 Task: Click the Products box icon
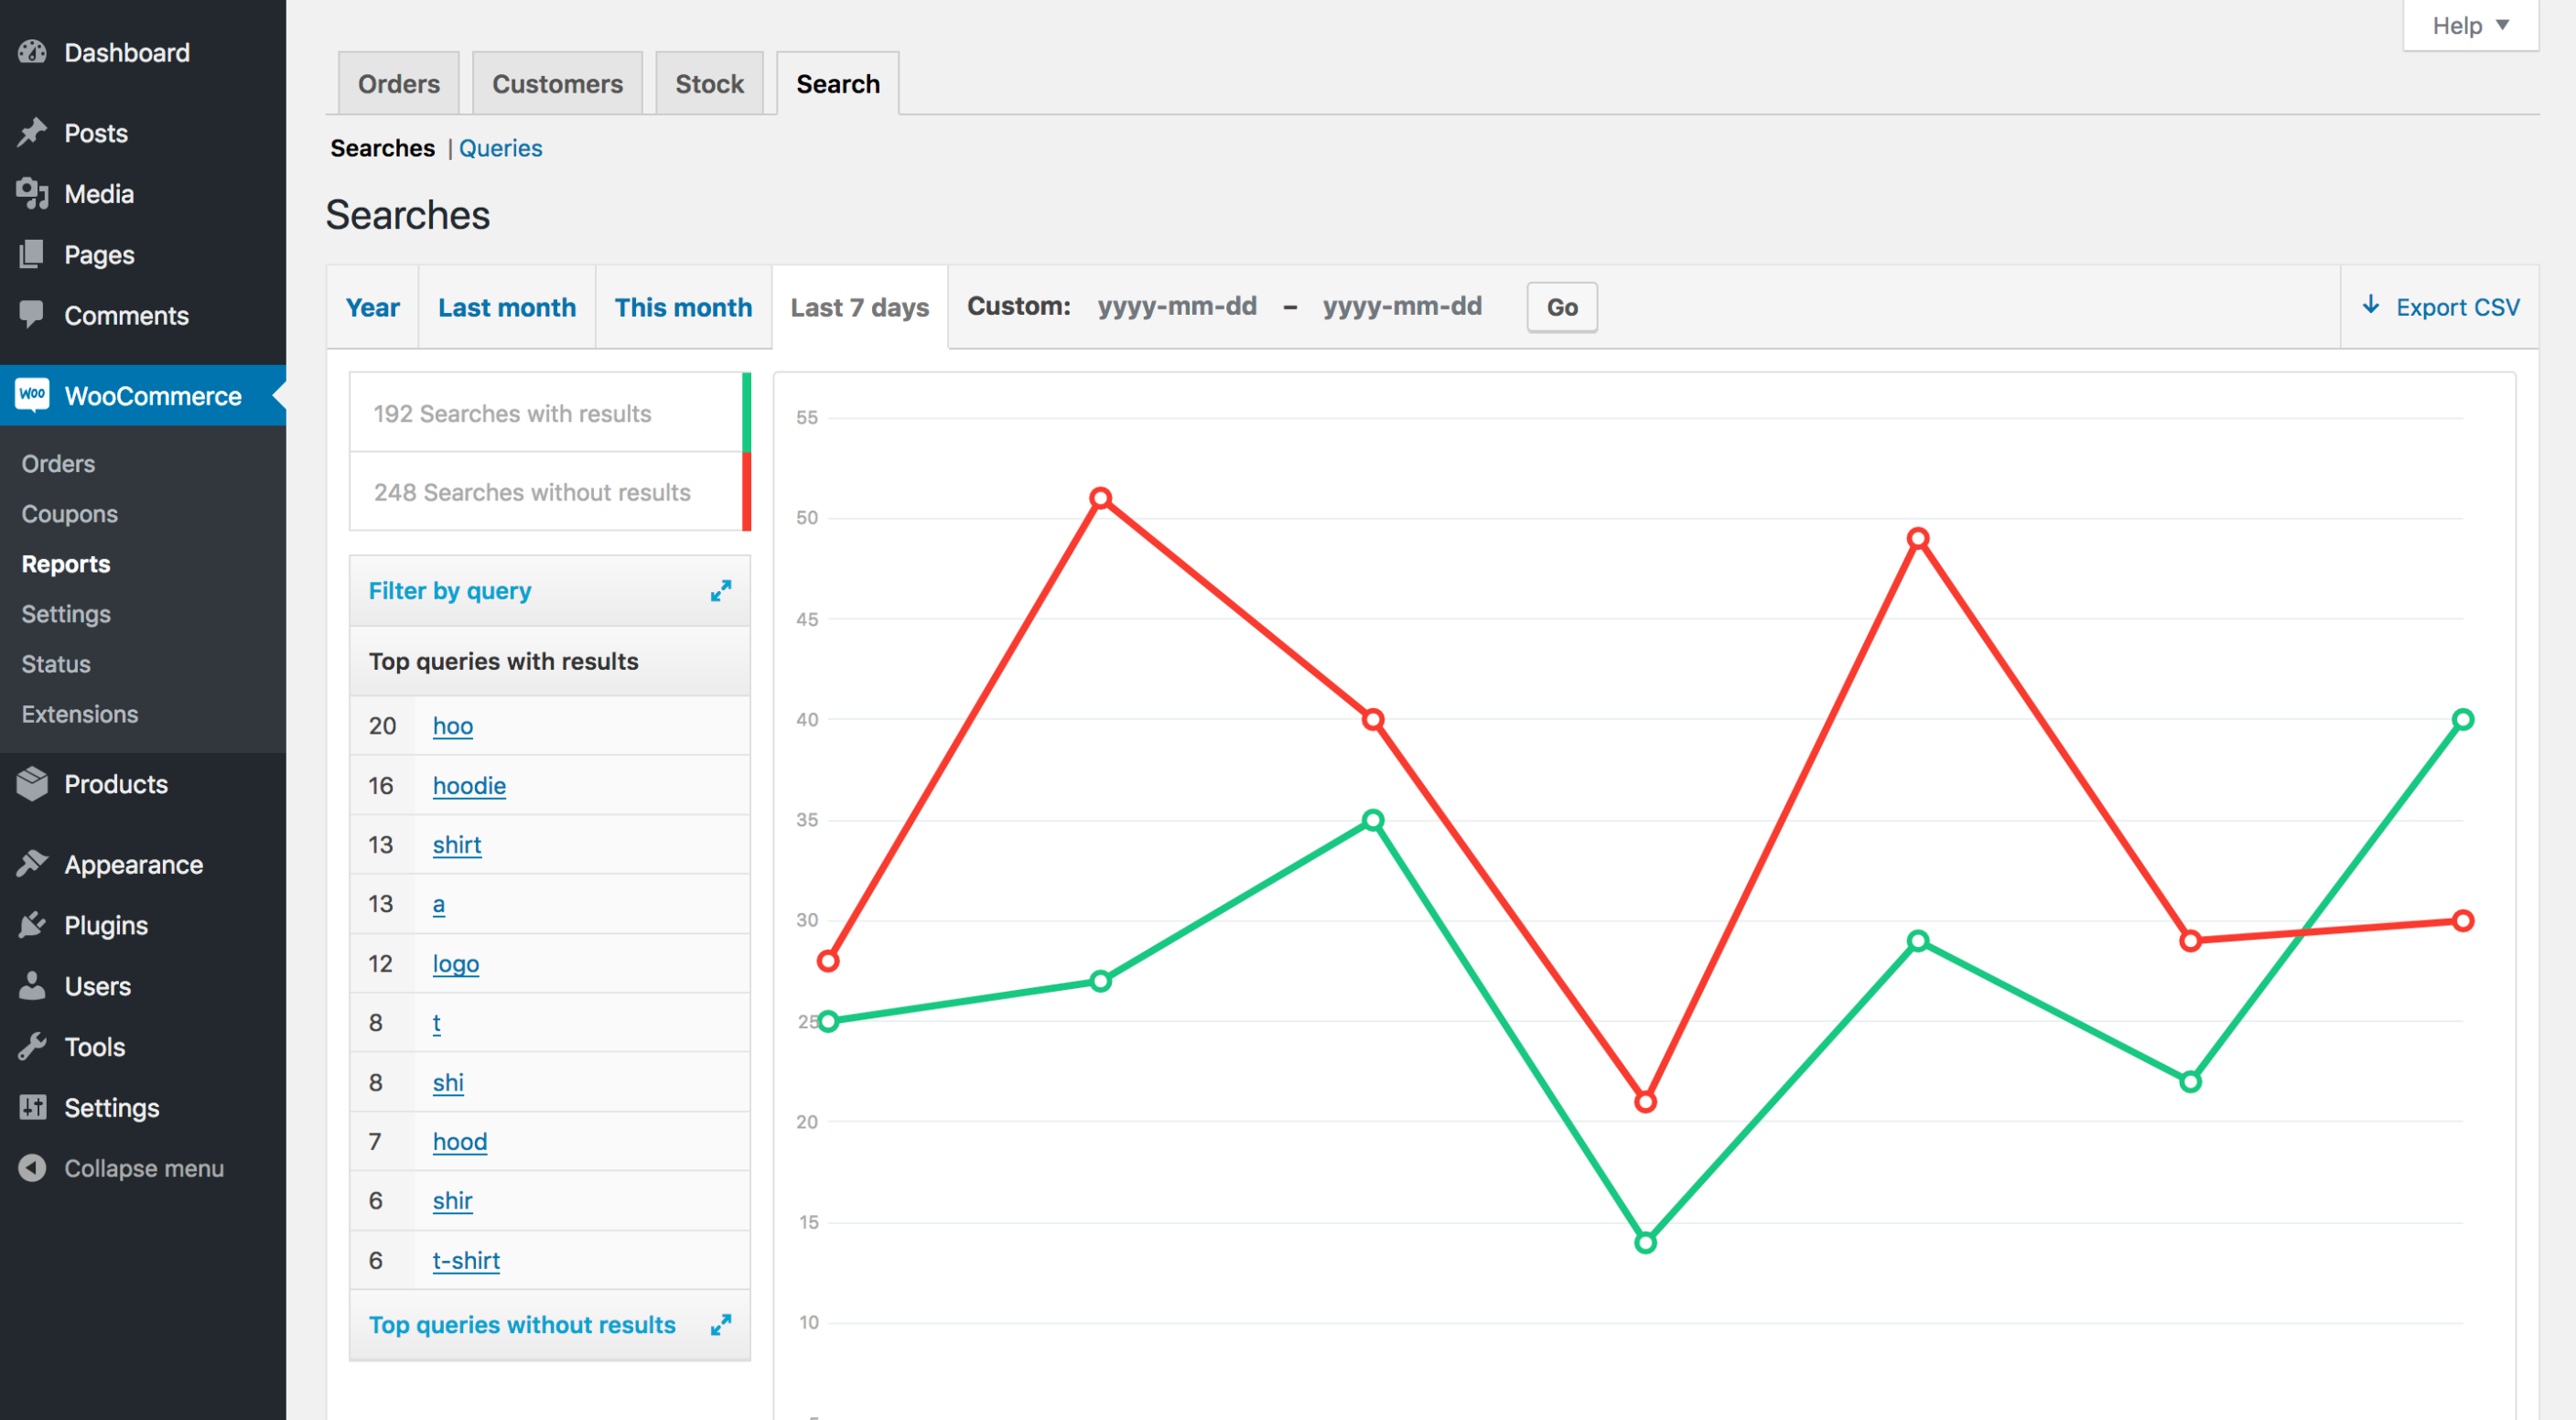[32, 783]
